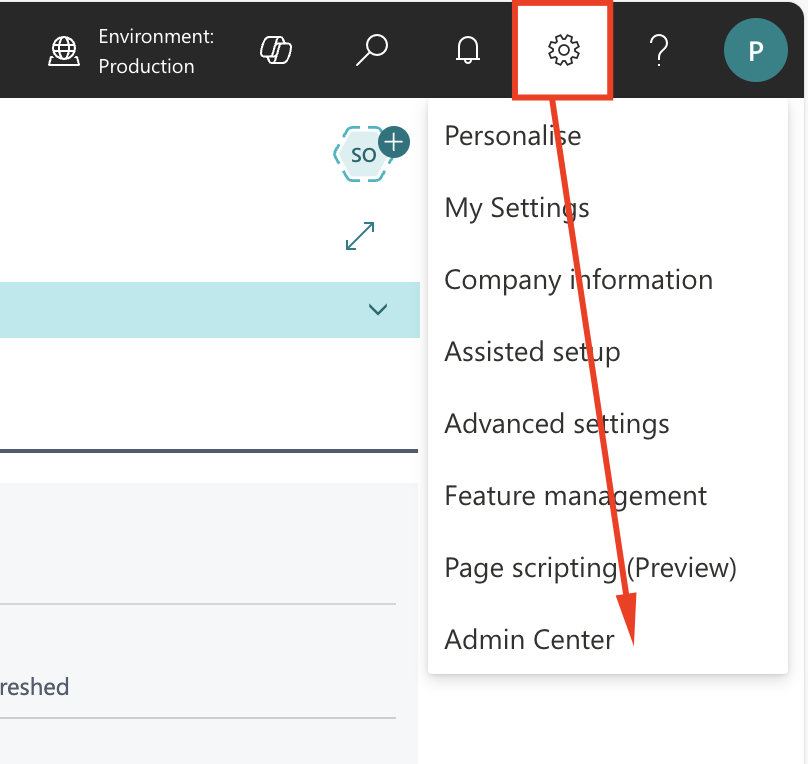Click the SO hexagon avatar
The width and height of the screenshot is (808, 764).
coord(362,155)
